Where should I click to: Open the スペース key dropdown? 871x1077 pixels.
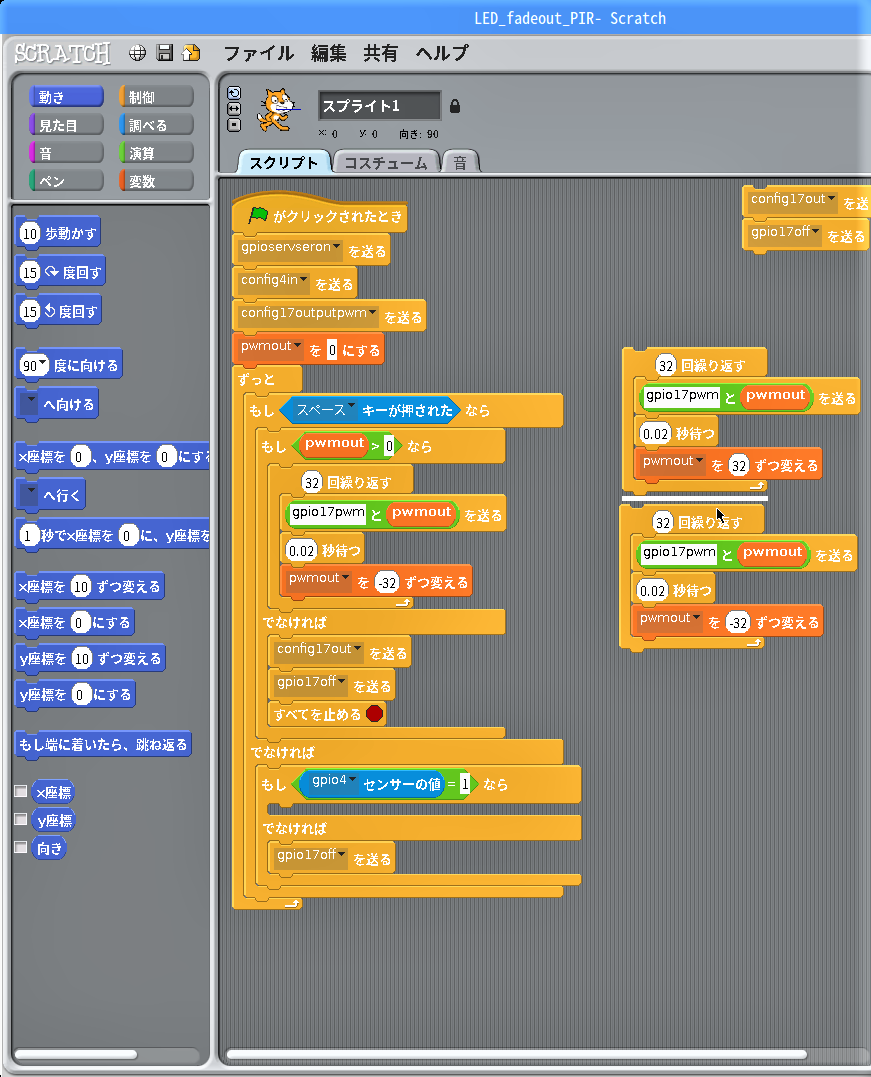[x=351, y=408]
